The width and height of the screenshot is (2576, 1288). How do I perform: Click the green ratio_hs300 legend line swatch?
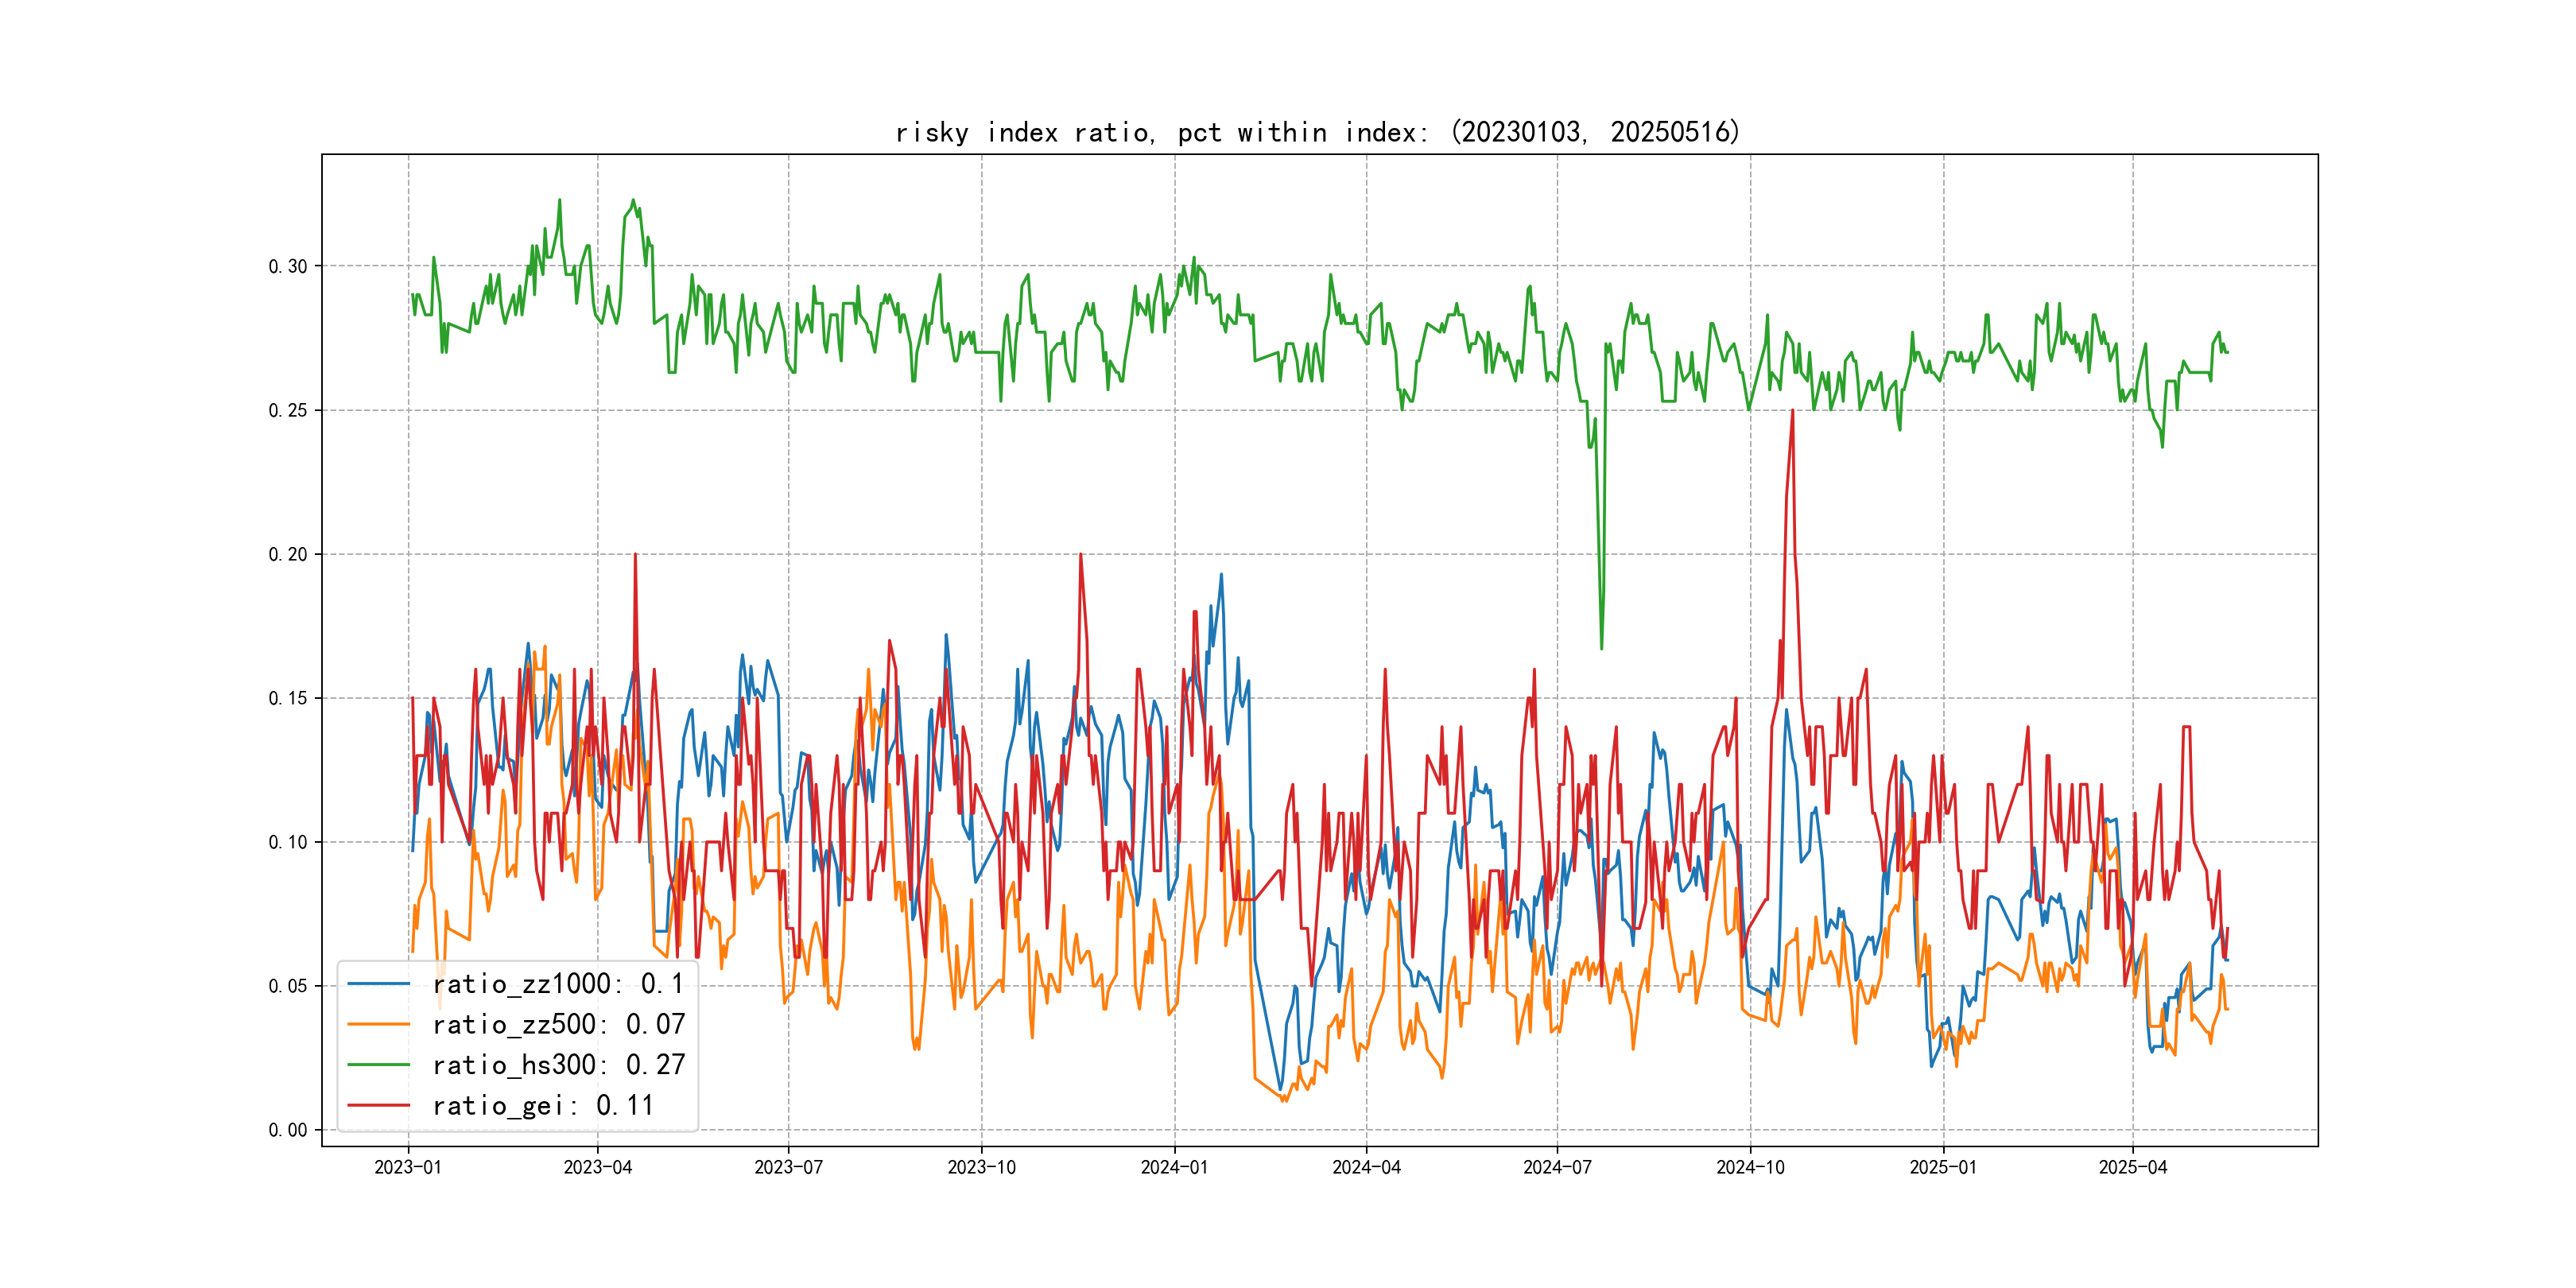378,1065
